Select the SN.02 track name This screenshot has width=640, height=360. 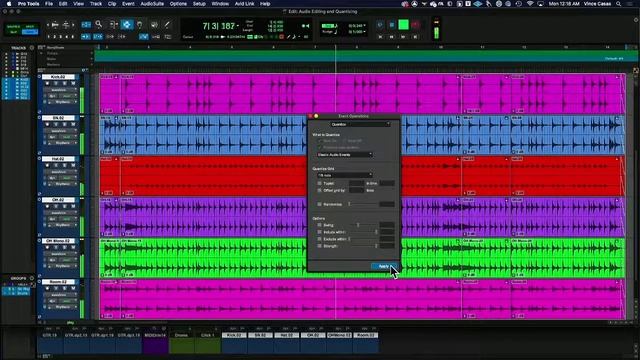(x=58, y=118)
